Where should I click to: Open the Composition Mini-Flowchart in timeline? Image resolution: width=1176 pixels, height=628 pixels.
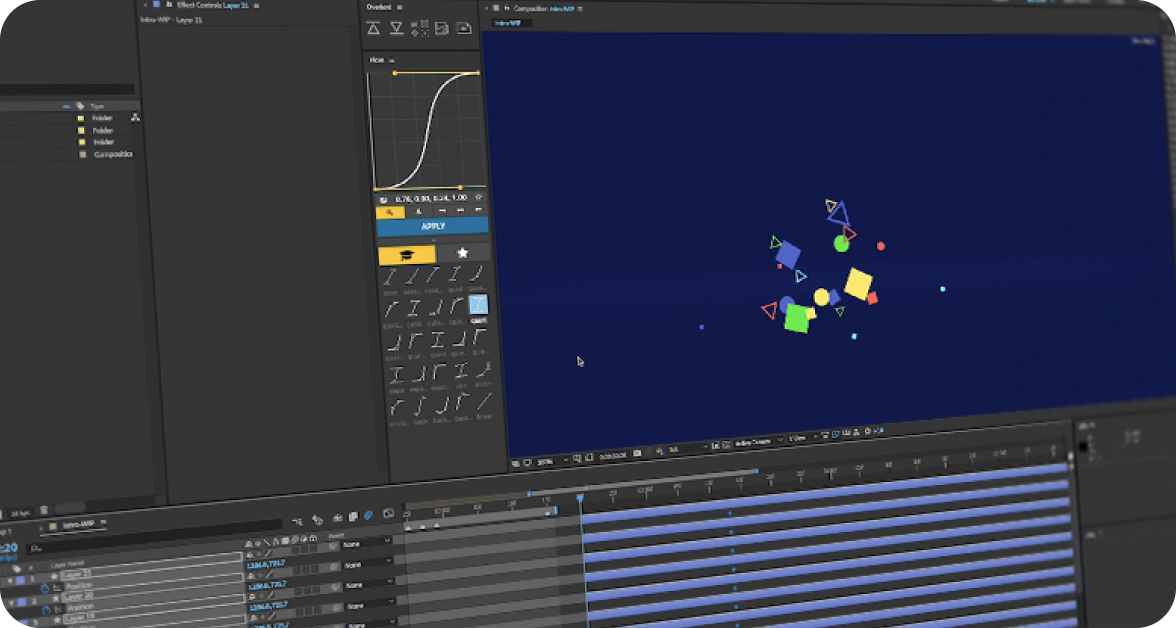(x=297, y=521)
